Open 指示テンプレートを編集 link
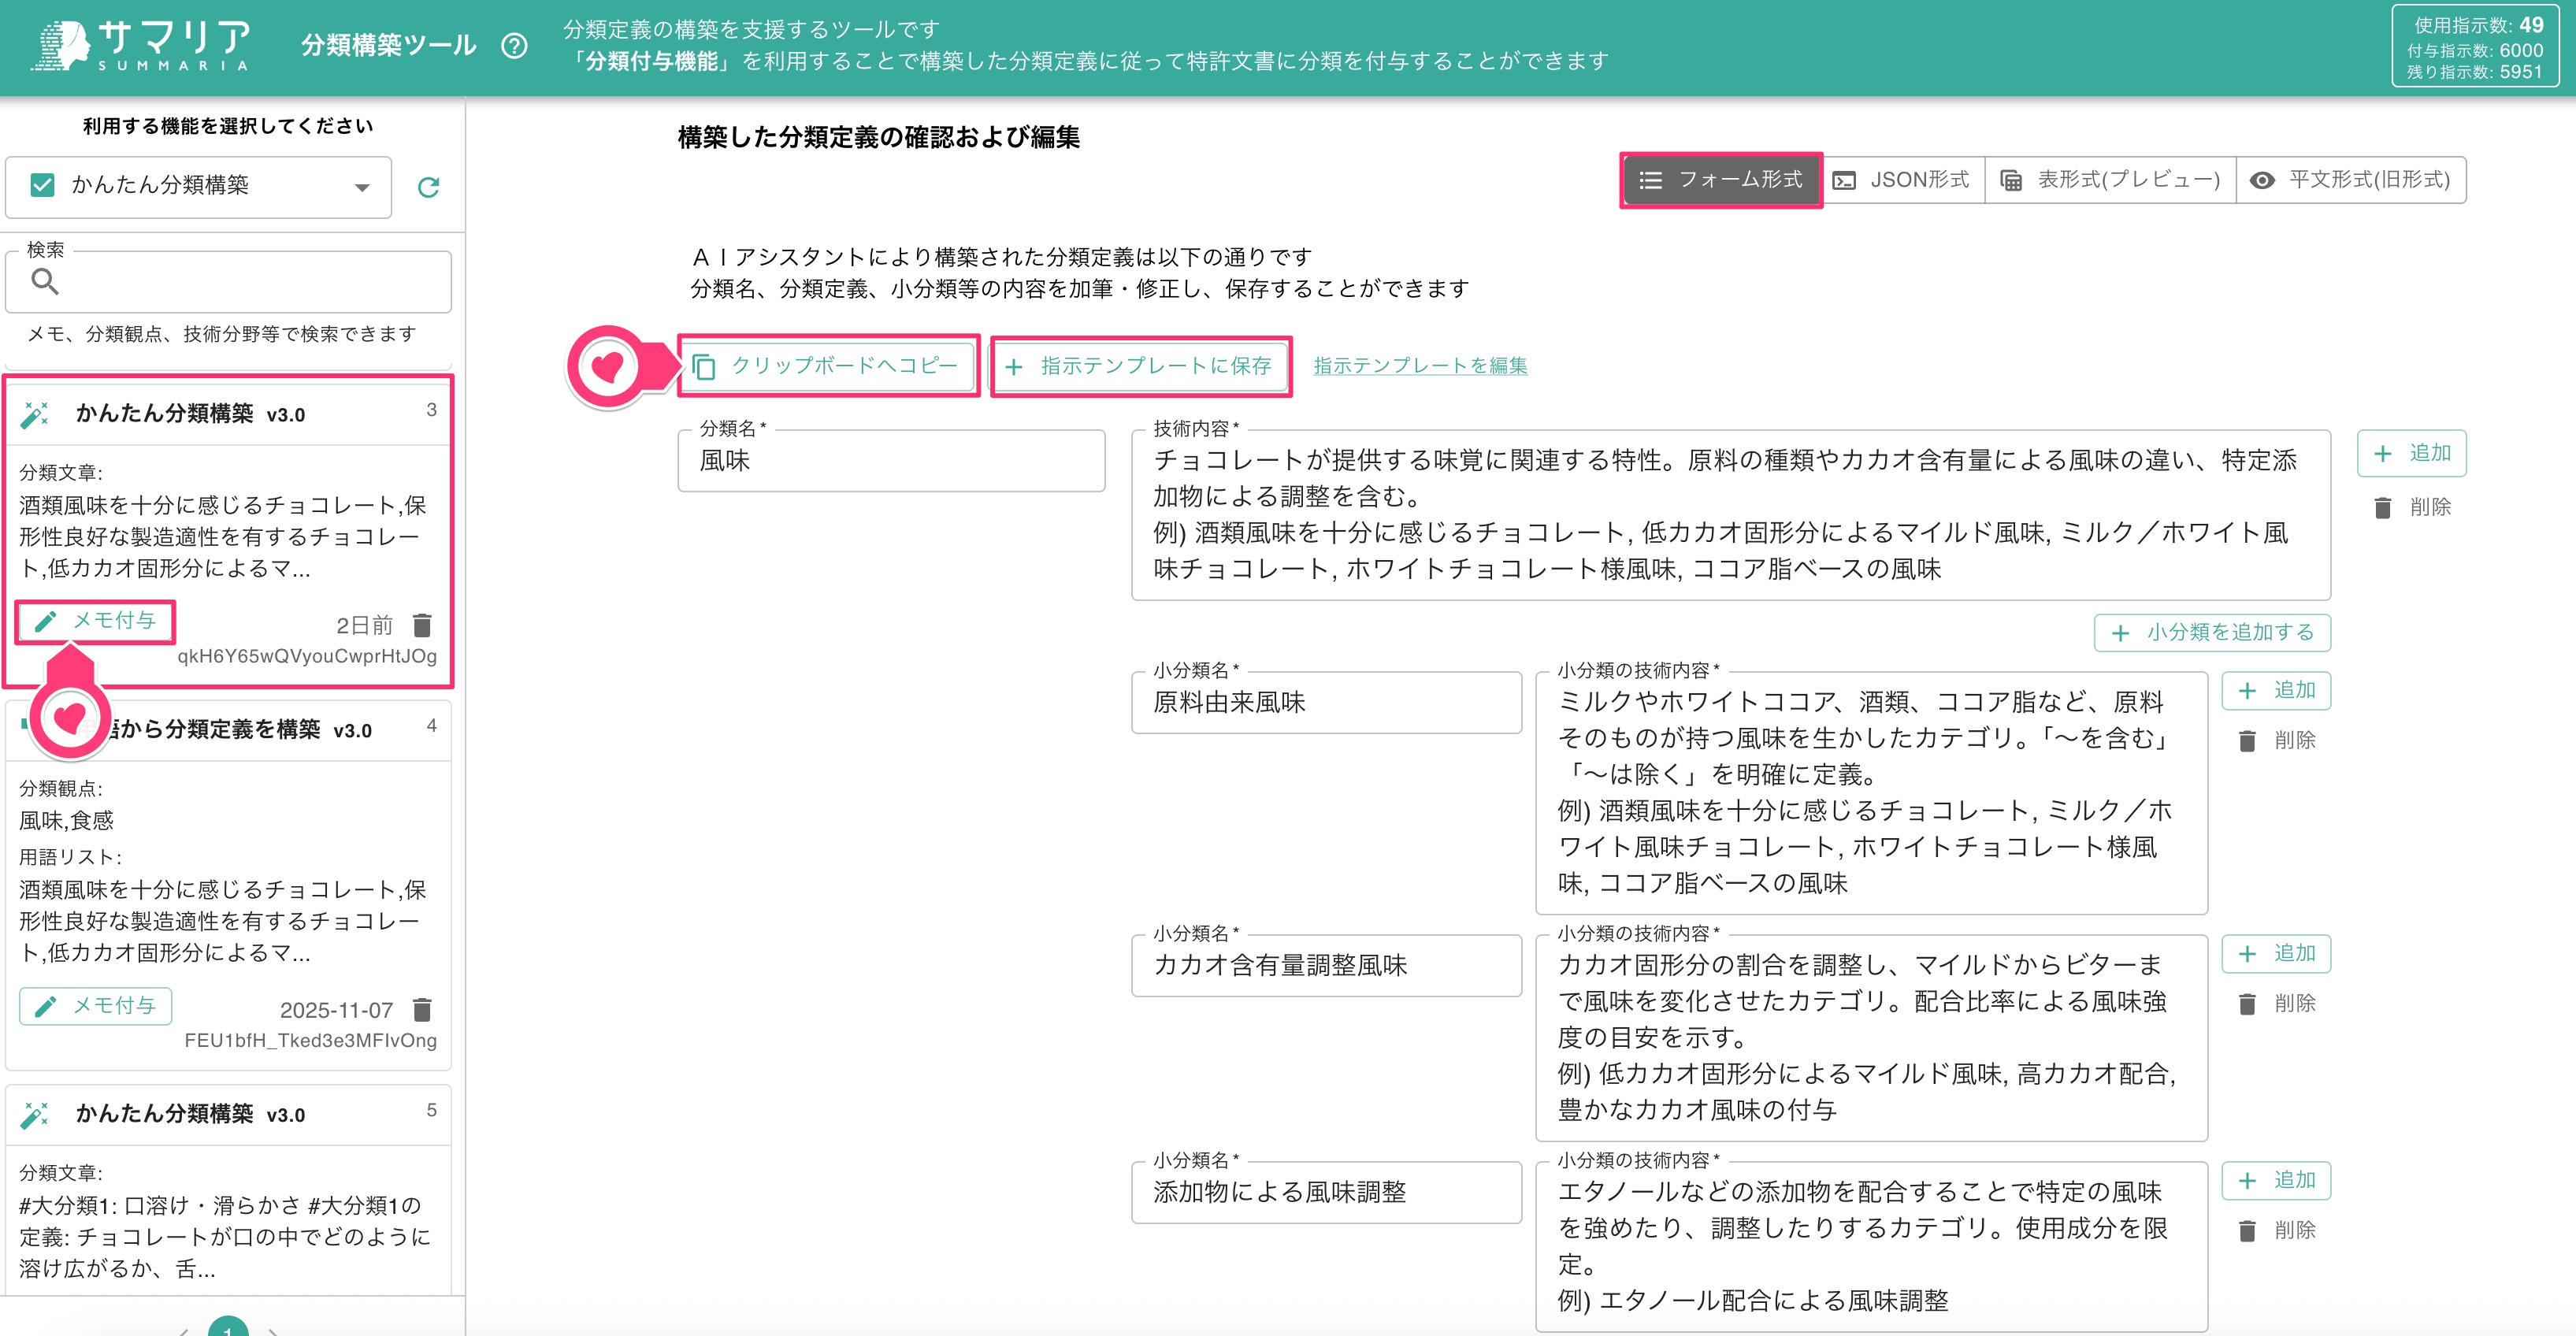 coord(1420,366)
